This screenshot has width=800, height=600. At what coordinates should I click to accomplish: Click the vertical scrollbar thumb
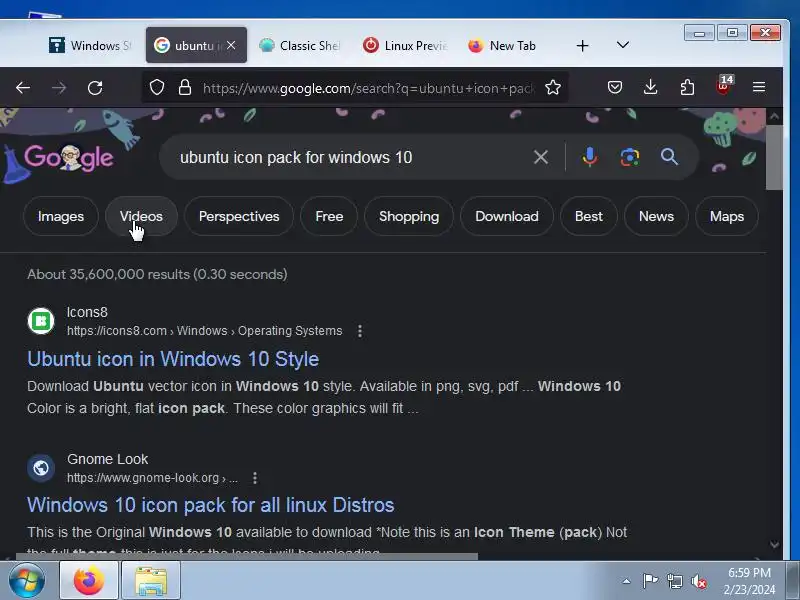pyautogui.click(x=774, y=157)
